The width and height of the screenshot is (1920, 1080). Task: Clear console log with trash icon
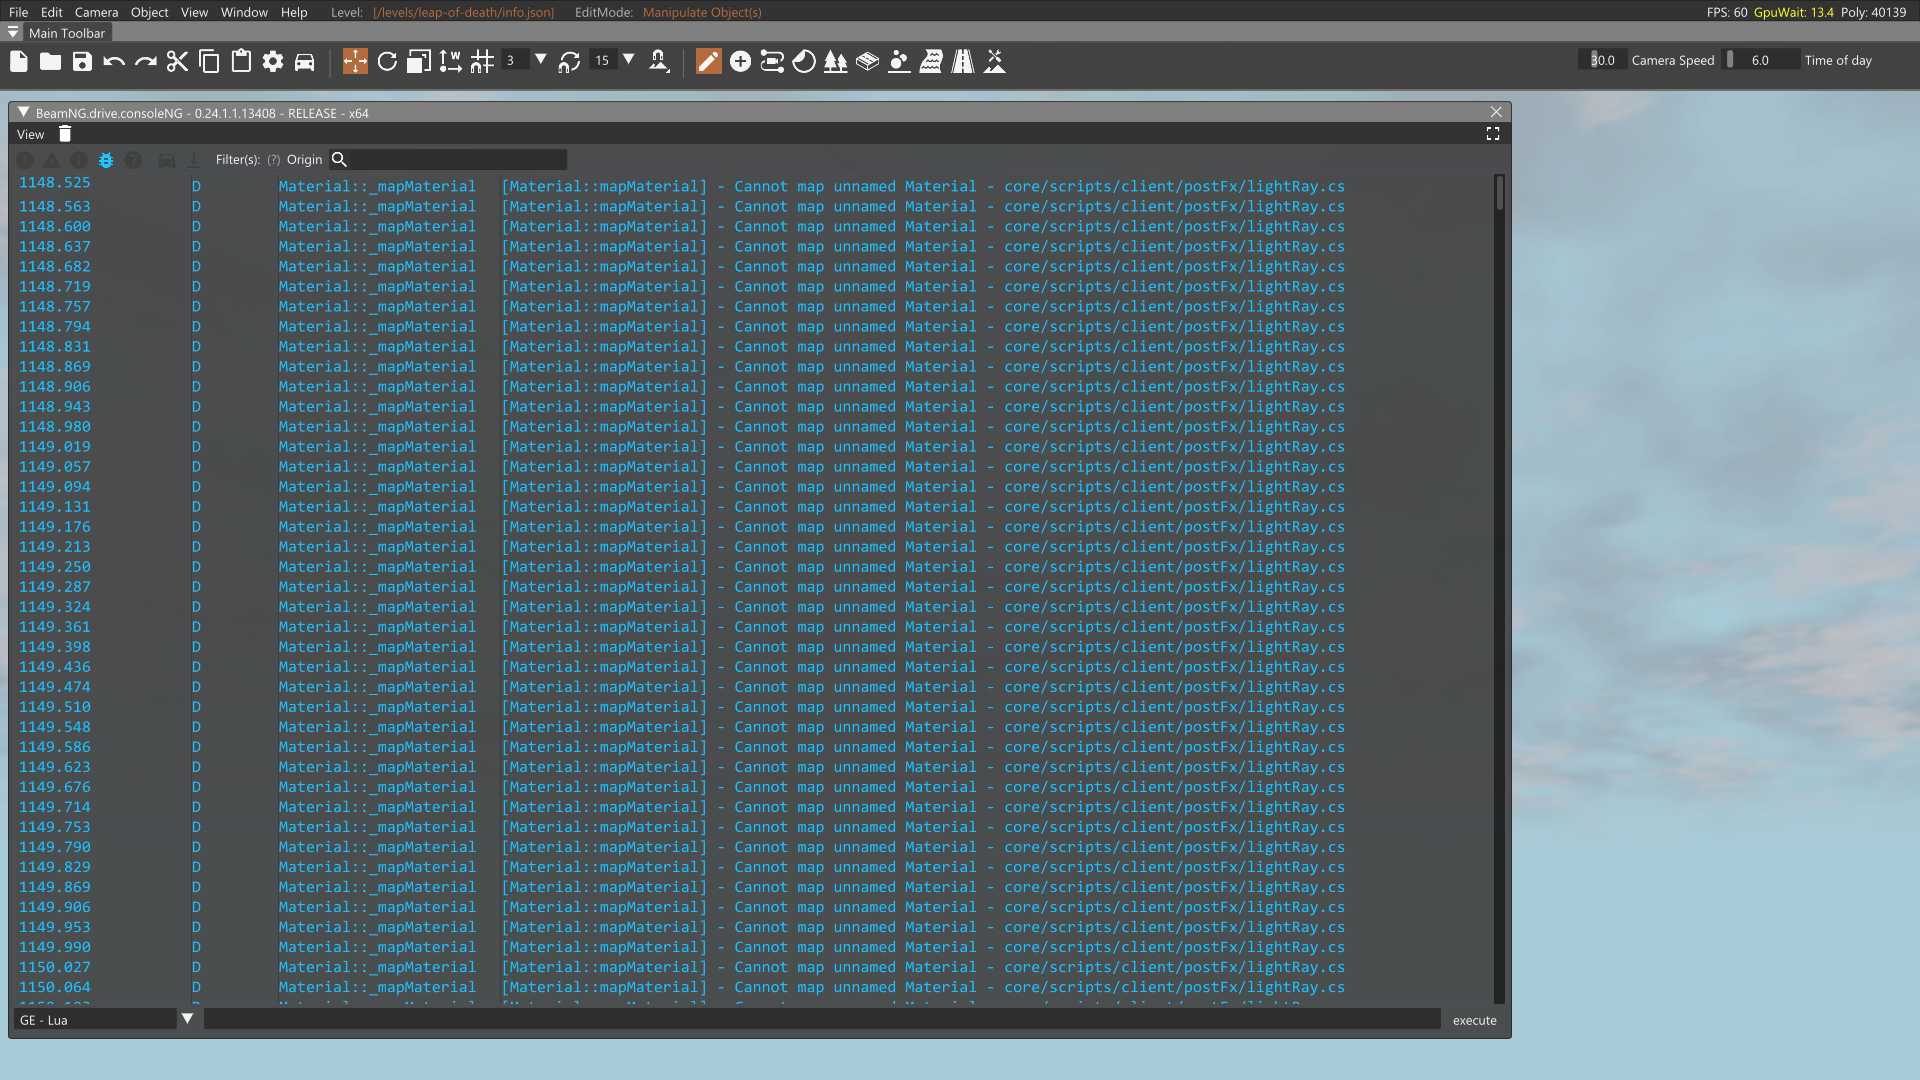[x=65, y=134]
